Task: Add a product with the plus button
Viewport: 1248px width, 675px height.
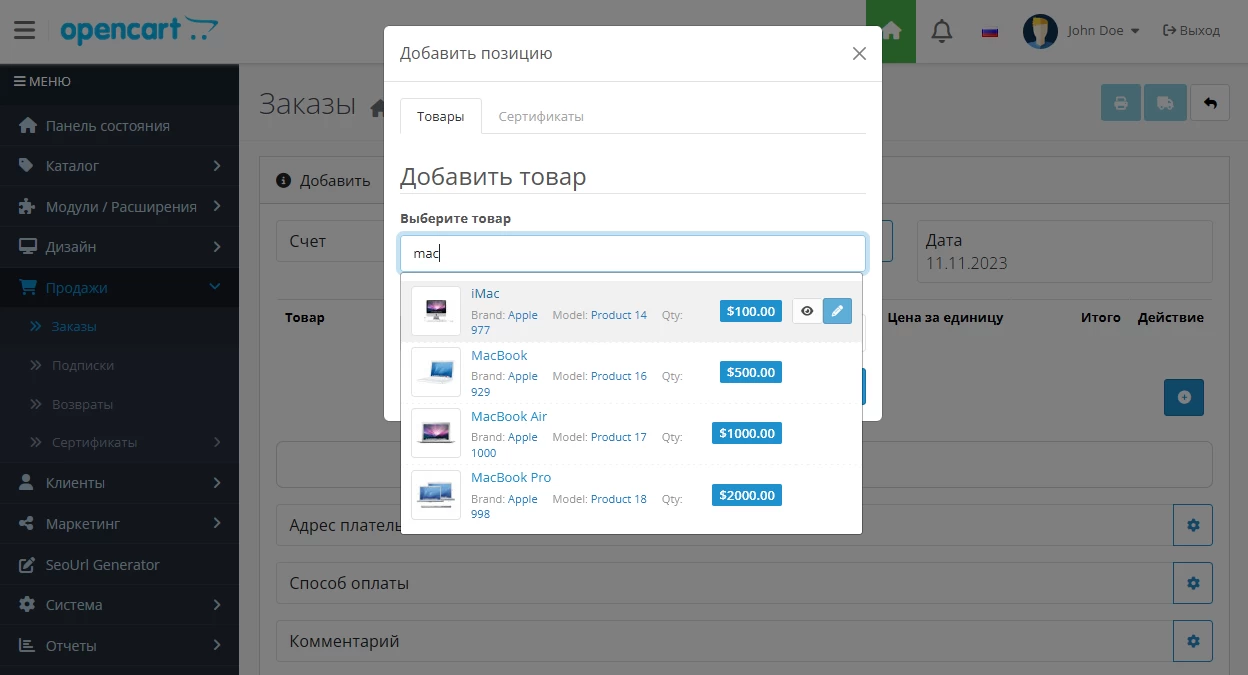Action: click(1184, 397)
